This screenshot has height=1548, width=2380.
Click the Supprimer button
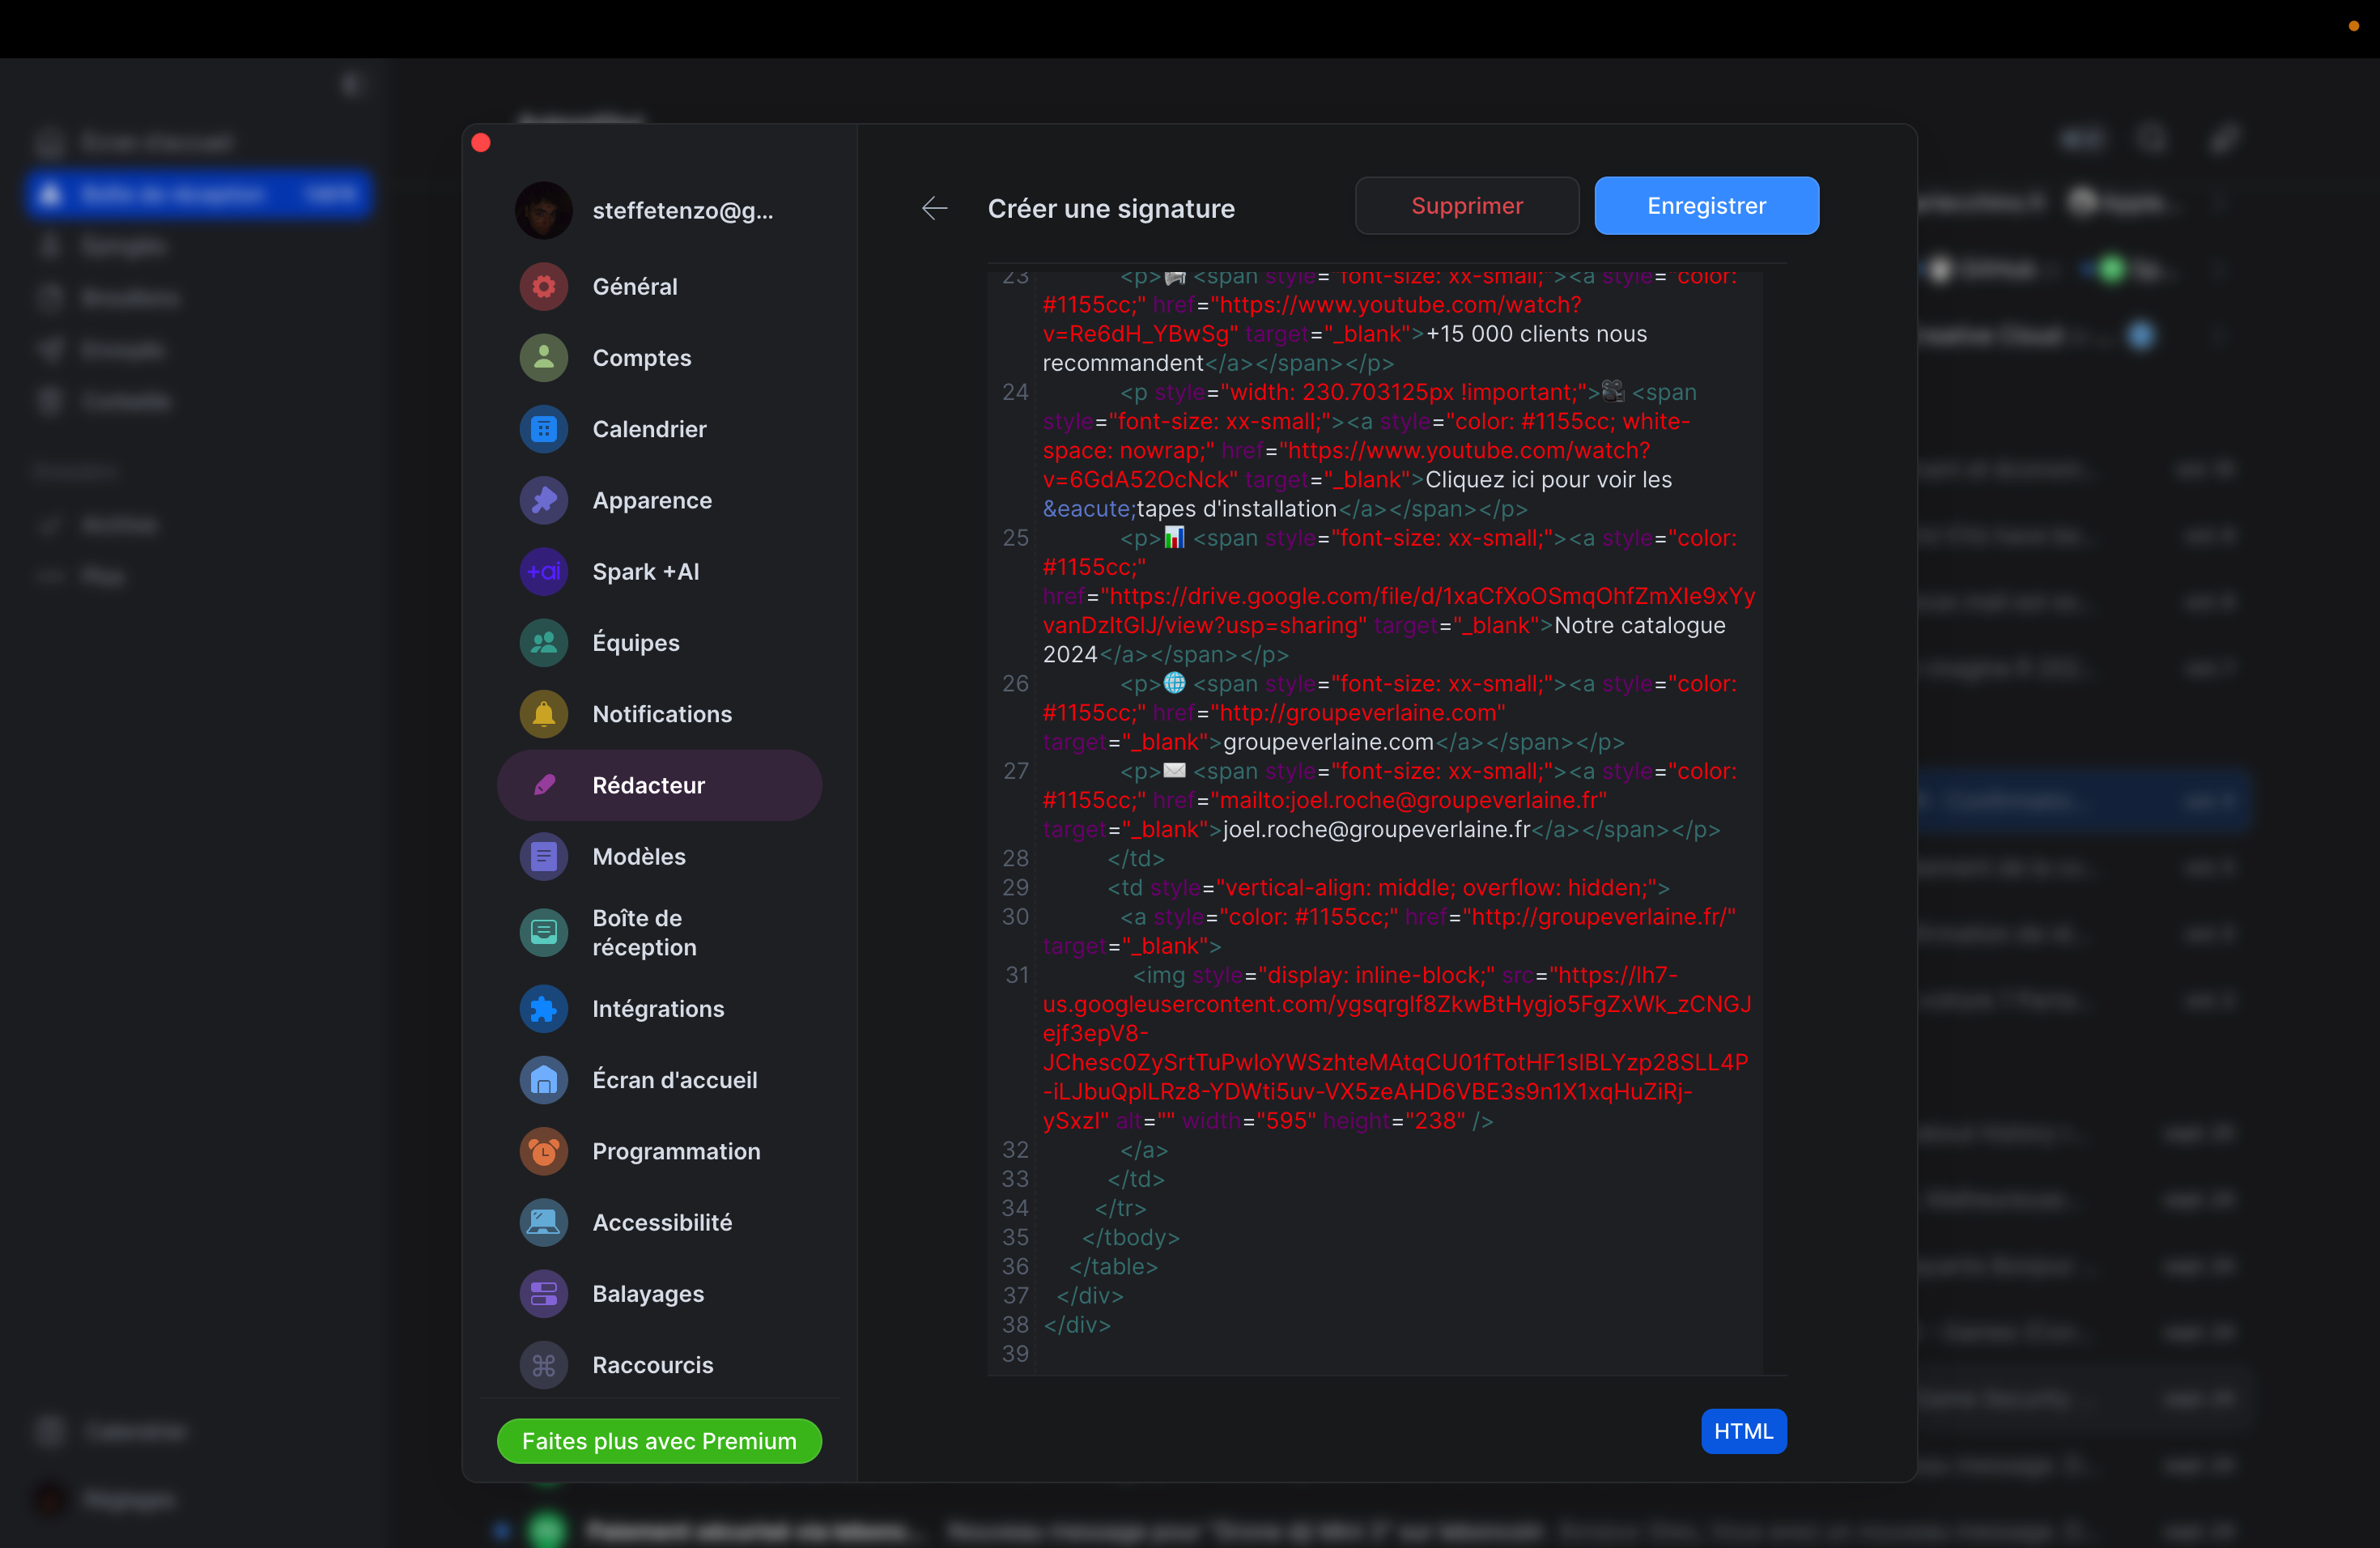tap(1467, 206)
